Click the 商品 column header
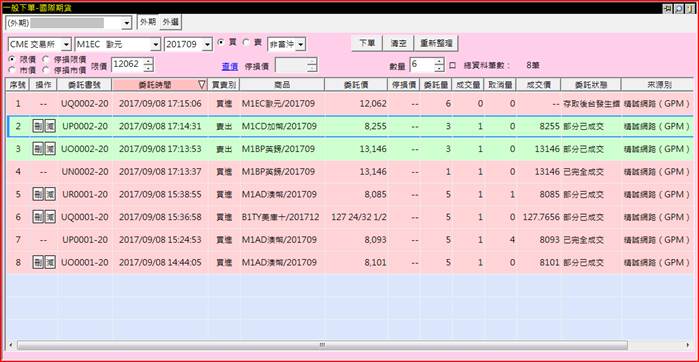The height and width of the screenshot is (362, 699). pos(282,85)
